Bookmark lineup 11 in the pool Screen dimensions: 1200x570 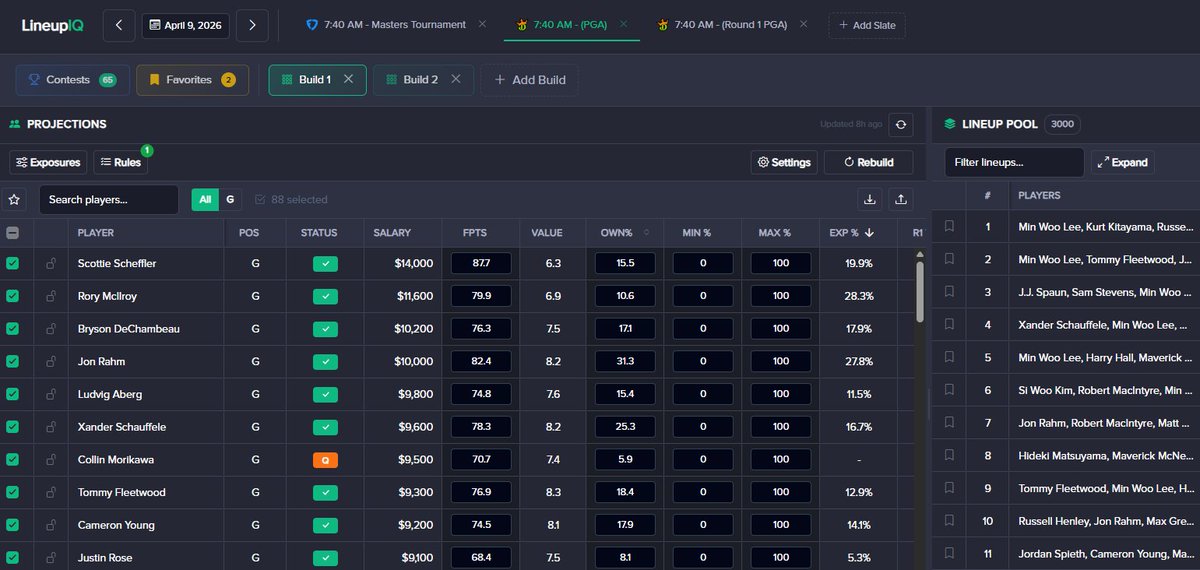point(949,553)
